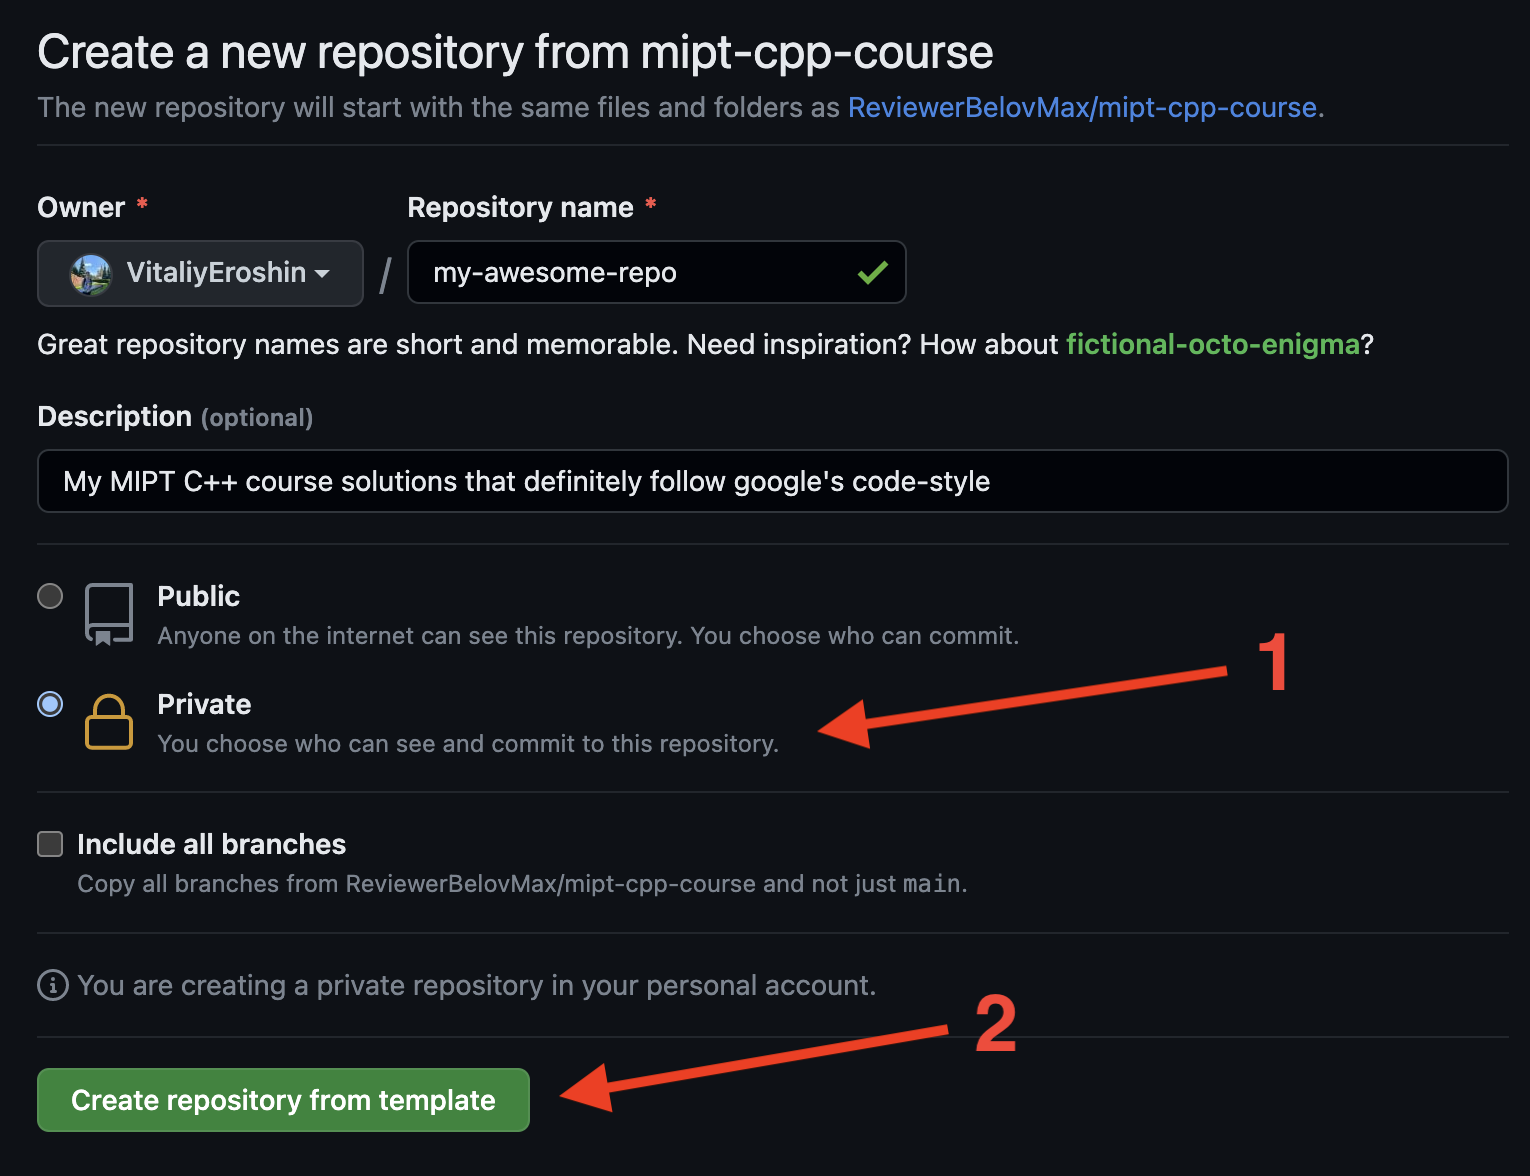
Task: Enable the Include all branches checkbox
Action: 50,844
